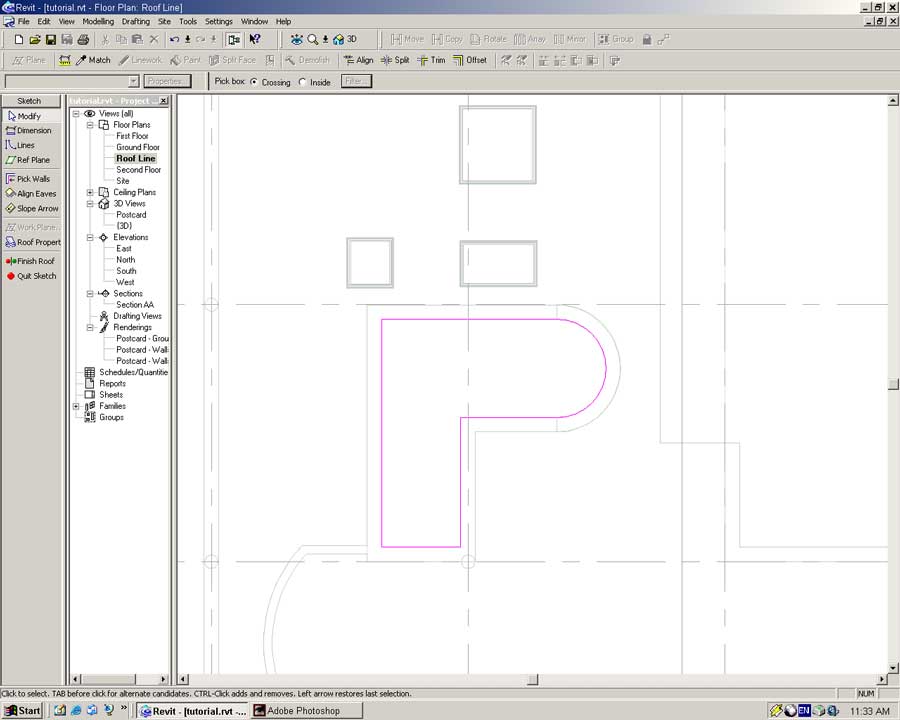Open Ground Floor plan in project browser
This screenshot has height=720, width=900.
pyautogui.click(x=137, y=147)
